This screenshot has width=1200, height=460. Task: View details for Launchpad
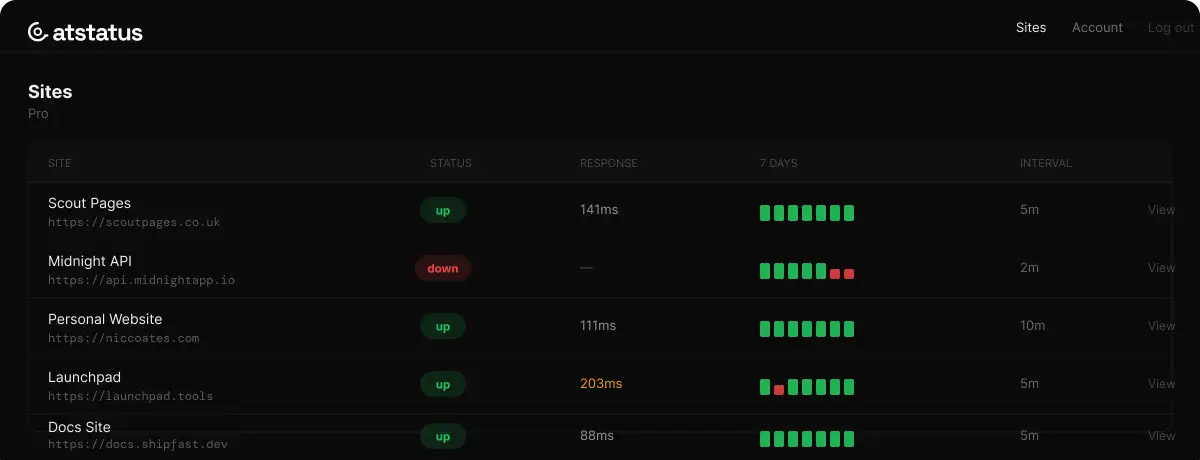click(x=1161, y=384)
